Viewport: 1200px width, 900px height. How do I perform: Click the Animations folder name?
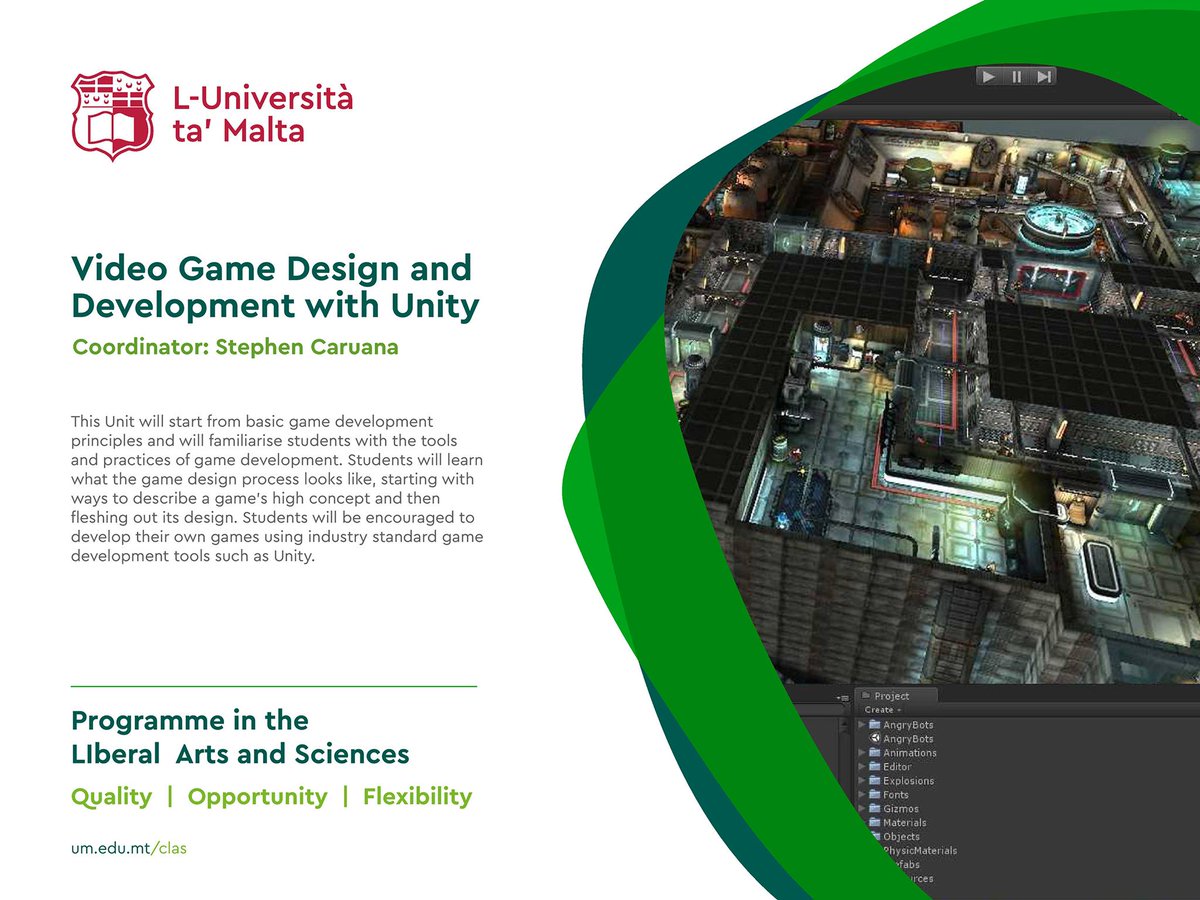pos(910,753)
